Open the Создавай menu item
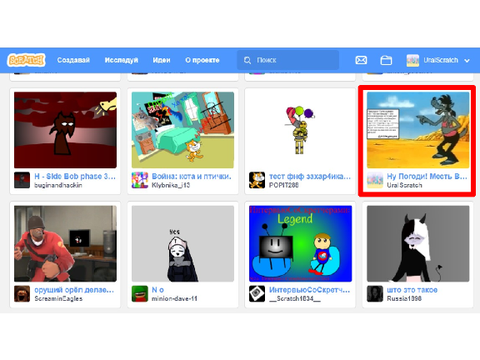The width and height of the screenshot is (480, 360). [x=73, y=60]
